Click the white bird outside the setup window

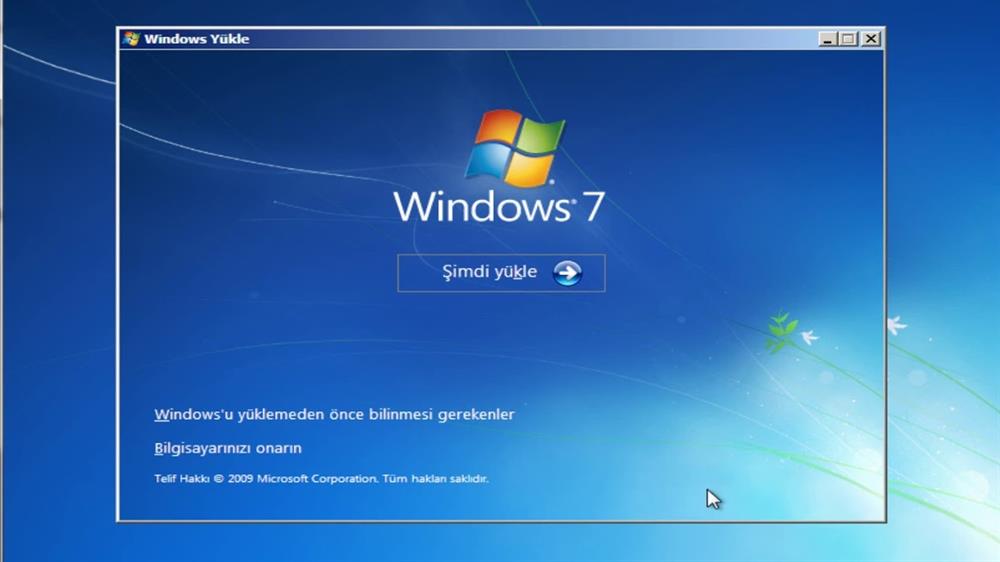pos(896,325)
